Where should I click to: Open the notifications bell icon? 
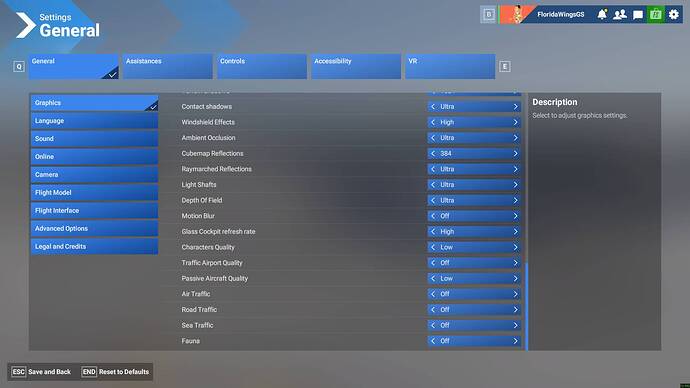click(x=602, y=15)
